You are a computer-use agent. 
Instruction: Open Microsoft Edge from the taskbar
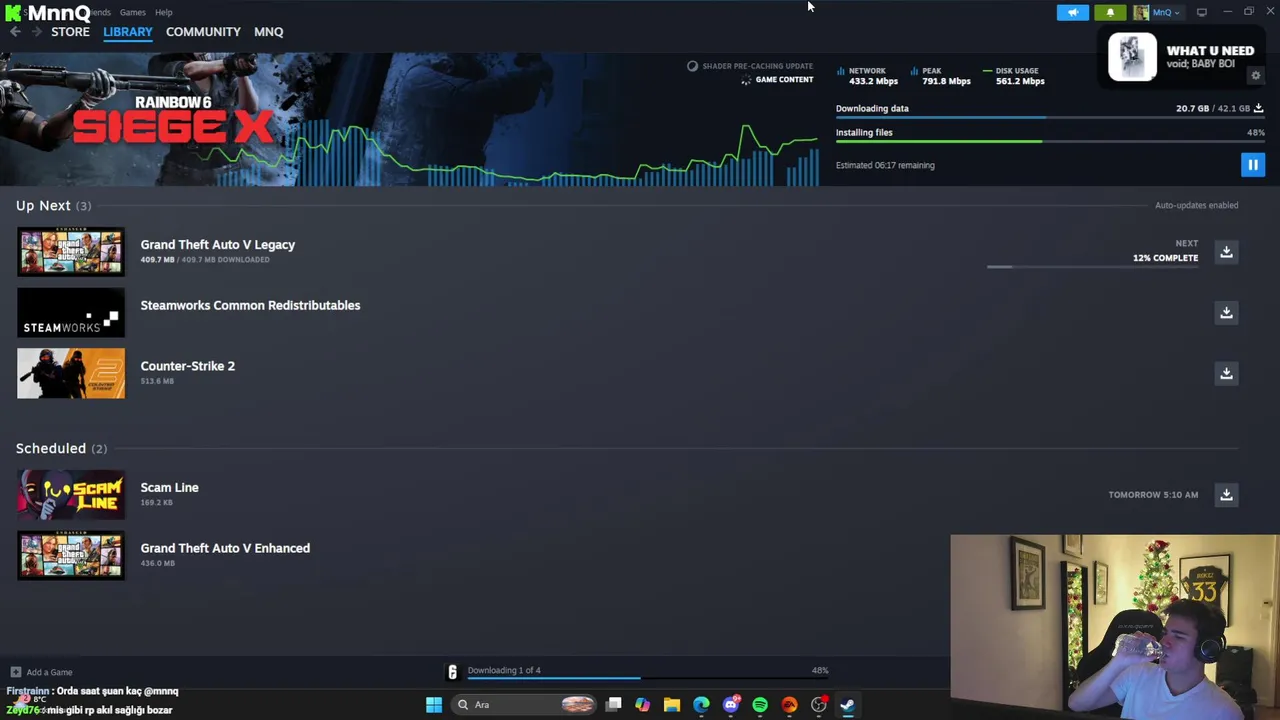point(701,705)
